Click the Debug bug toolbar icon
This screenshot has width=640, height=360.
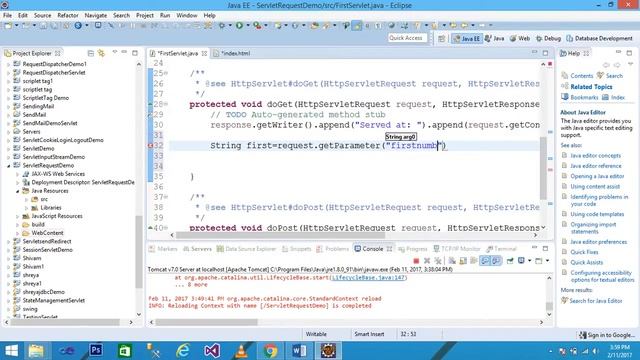tap(222, 25)
